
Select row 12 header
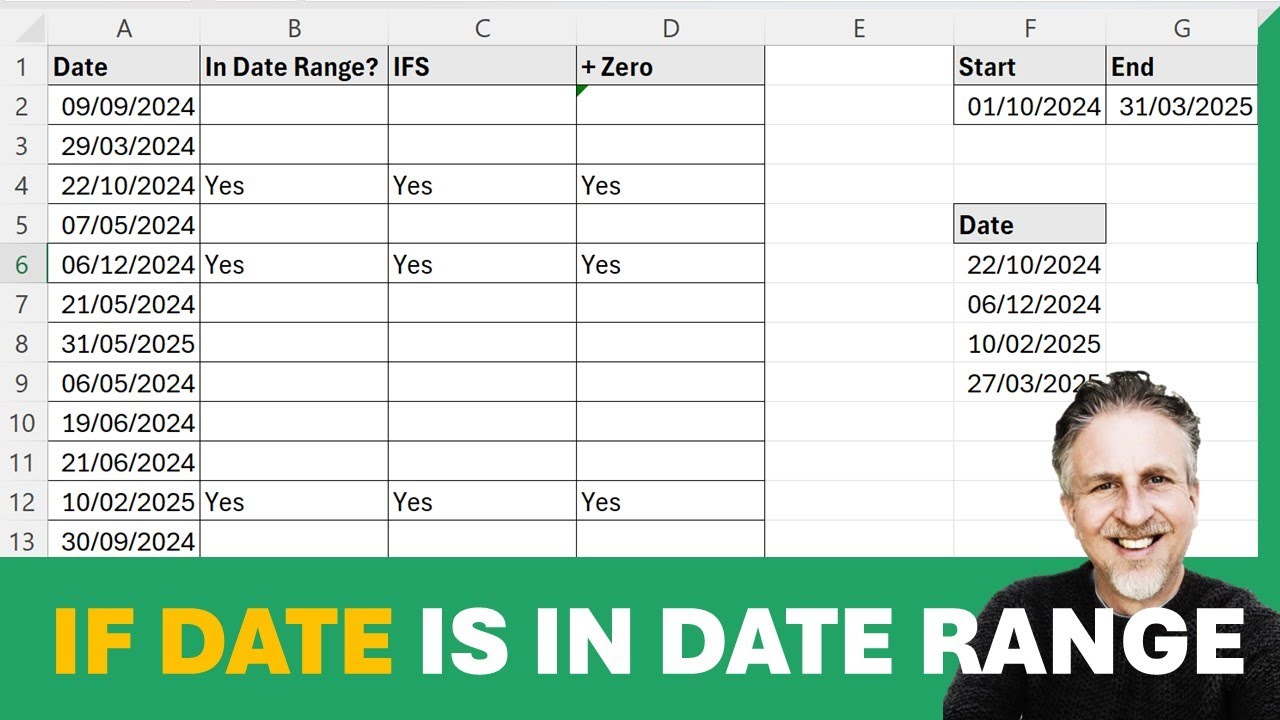tap(23, 502)
